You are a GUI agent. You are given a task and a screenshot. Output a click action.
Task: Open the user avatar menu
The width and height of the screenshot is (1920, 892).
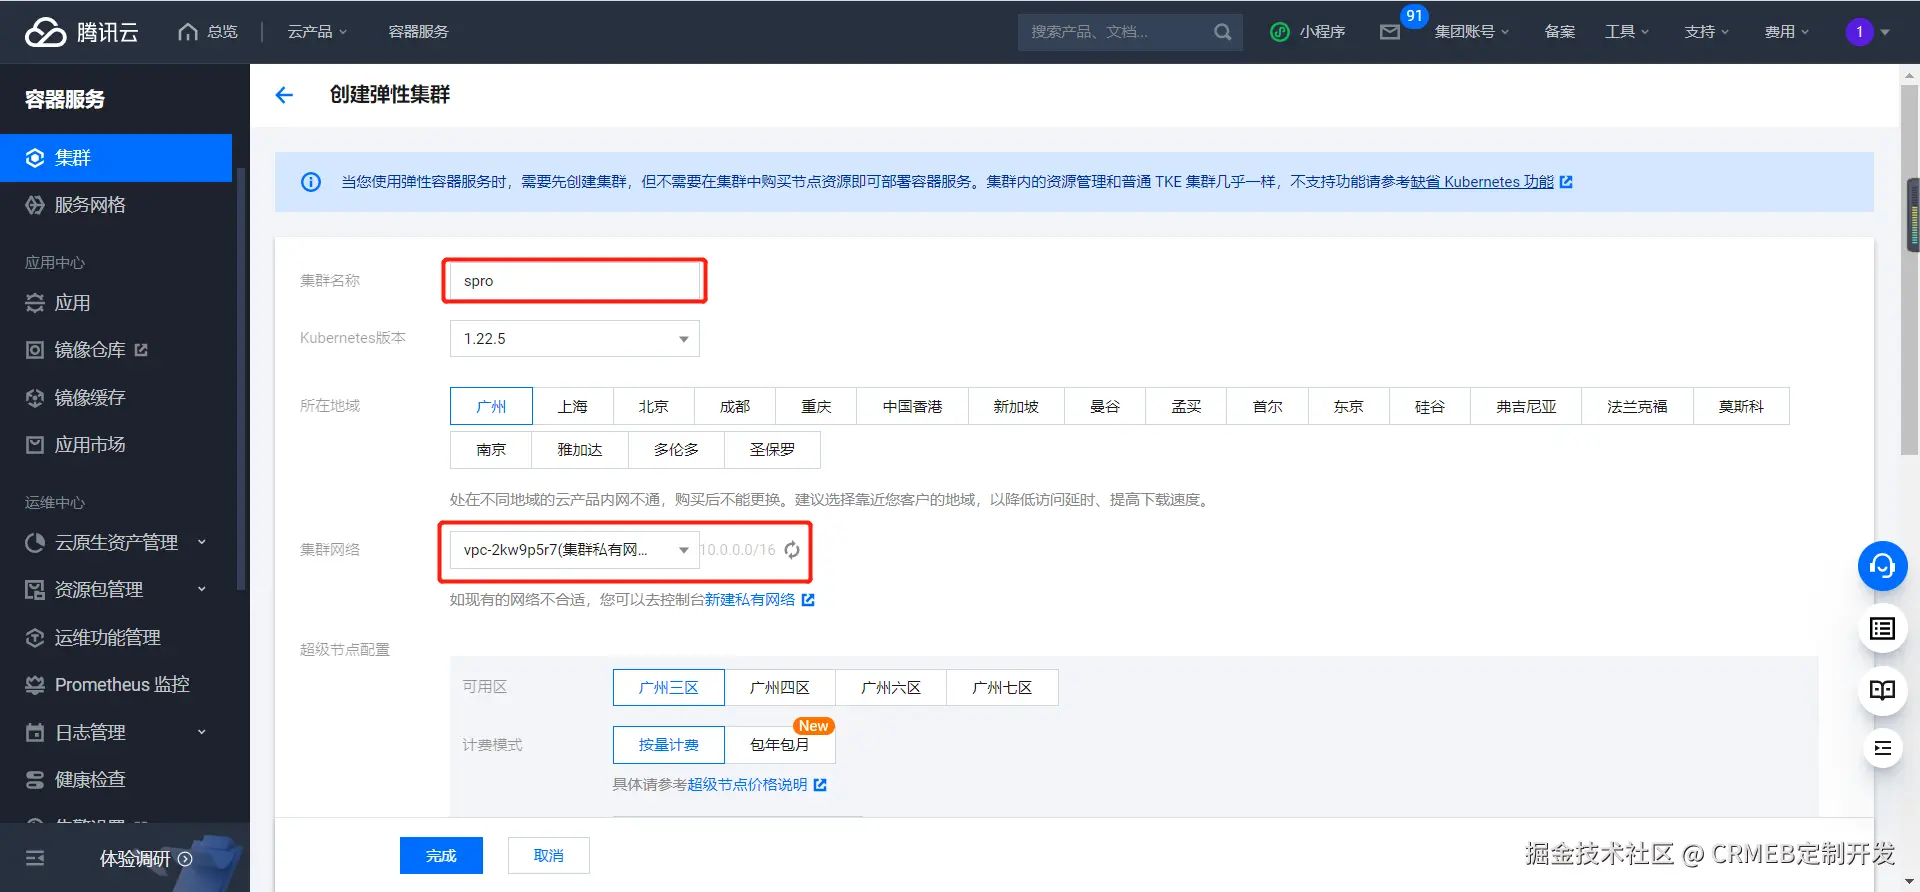[1867, 32]
